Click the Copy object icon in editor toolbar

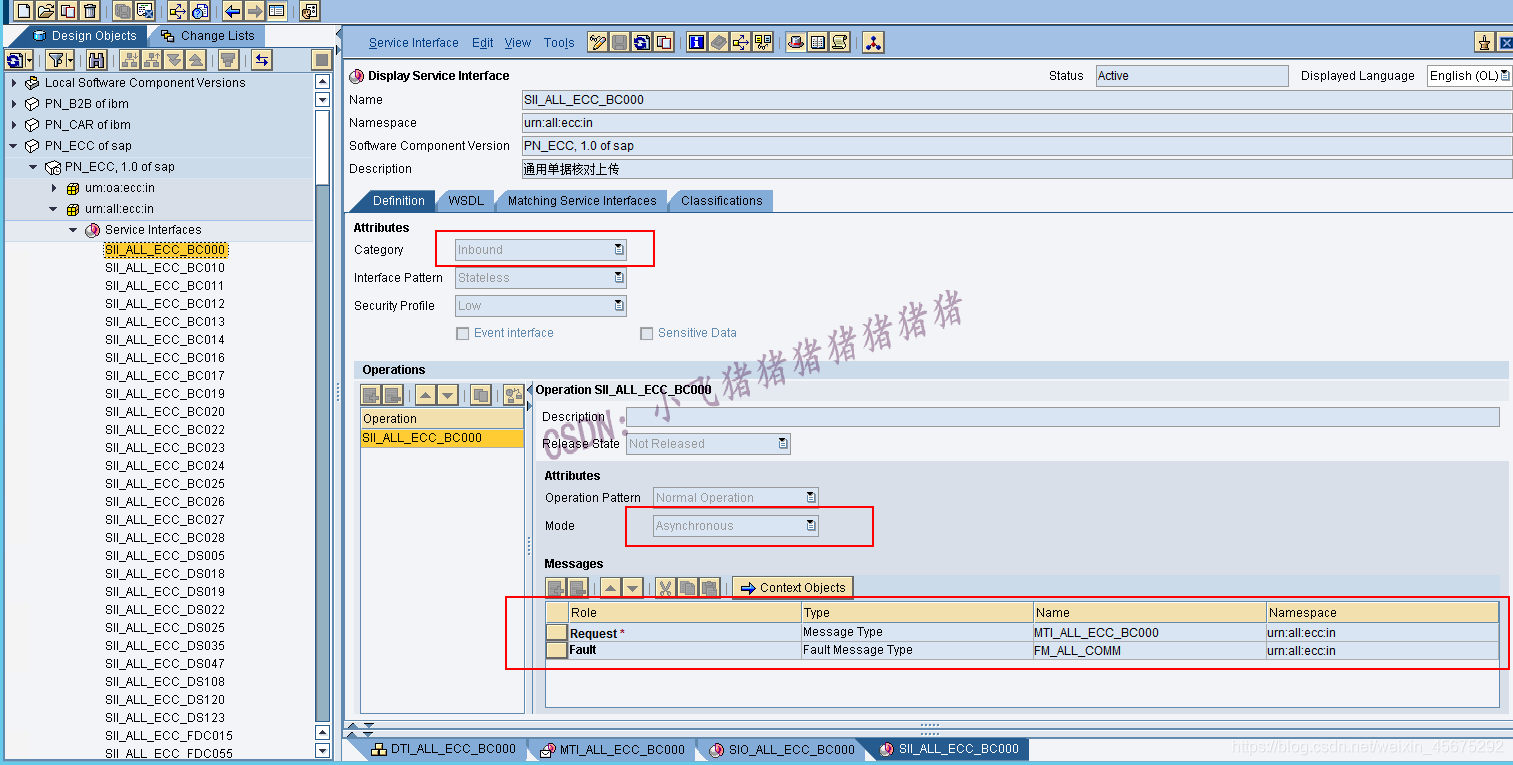click(x=664, y=42)
